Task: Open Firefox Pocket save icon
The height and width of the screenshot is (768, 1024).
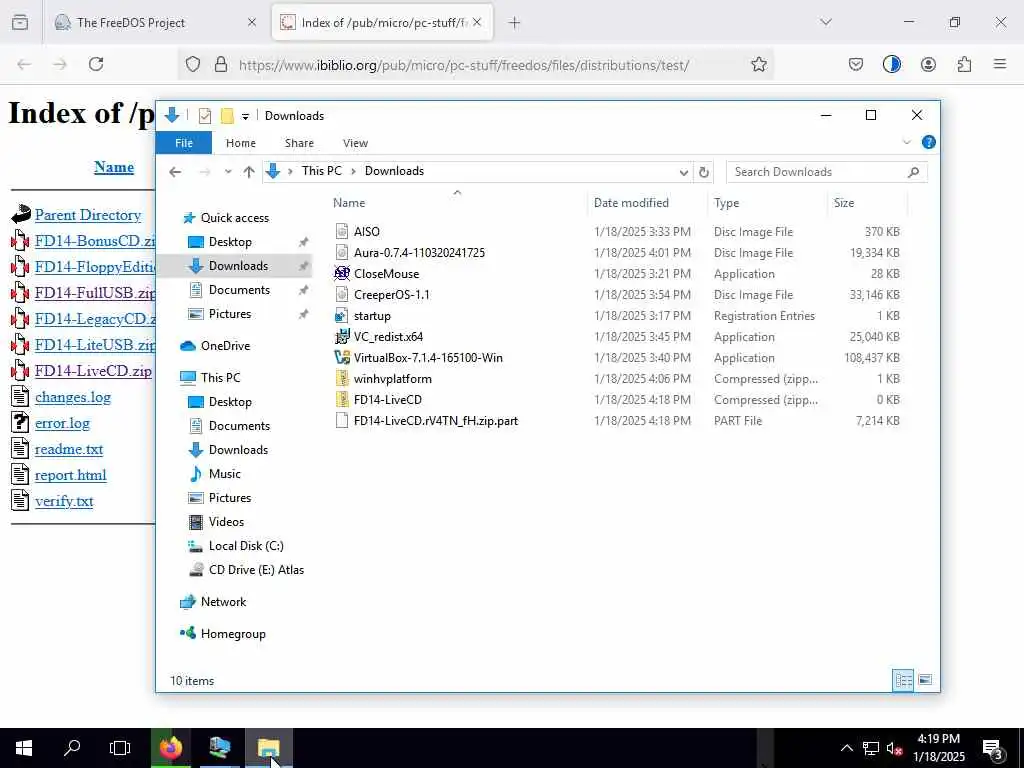Action: pyautogui.click(x=856, y=64)
